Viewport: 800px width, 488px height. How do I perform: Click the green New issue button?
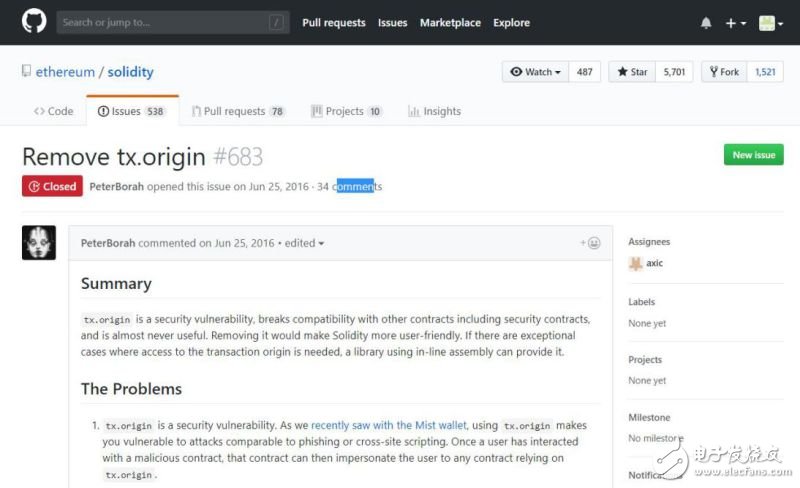(x=754, y=155)
